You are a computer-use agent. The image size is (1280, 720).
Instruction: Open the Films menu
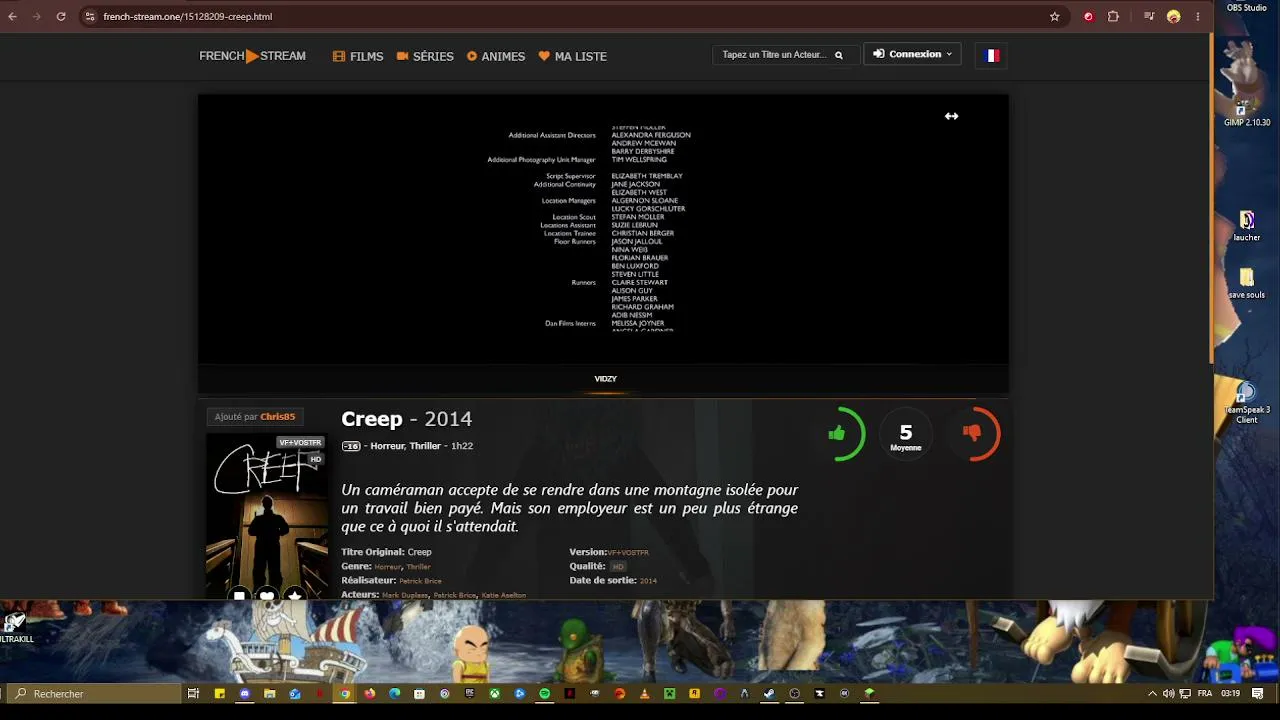(358, 56)
